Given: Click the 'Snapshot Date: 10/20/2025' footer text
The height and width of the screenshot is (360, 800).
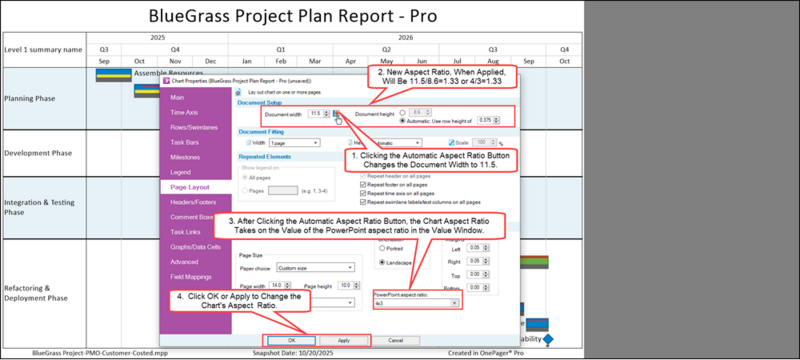Looking at the screenshot, I should click(293, 353).
